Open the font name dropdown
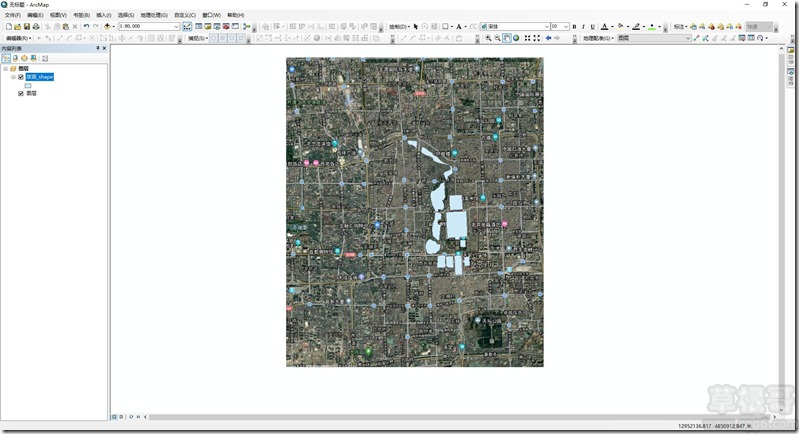Image resolution: width=799 pixels, height=434 pixels. (544, 26)
